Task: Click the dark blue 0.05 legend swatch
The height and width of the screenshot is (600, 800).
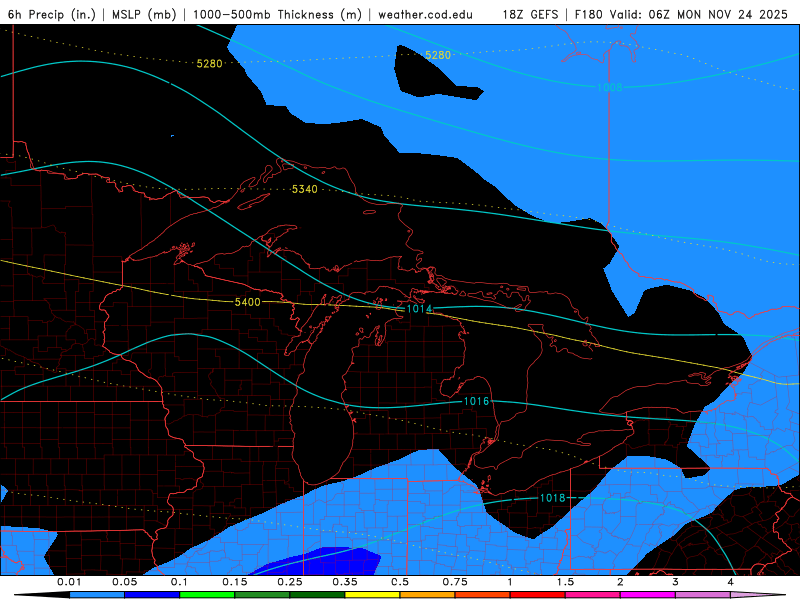Action: (152, 595)
